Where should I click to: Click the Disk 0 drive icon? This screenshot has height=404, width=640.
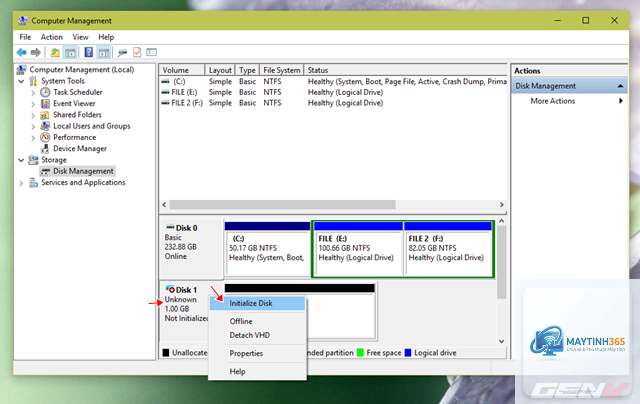point(170,227)
